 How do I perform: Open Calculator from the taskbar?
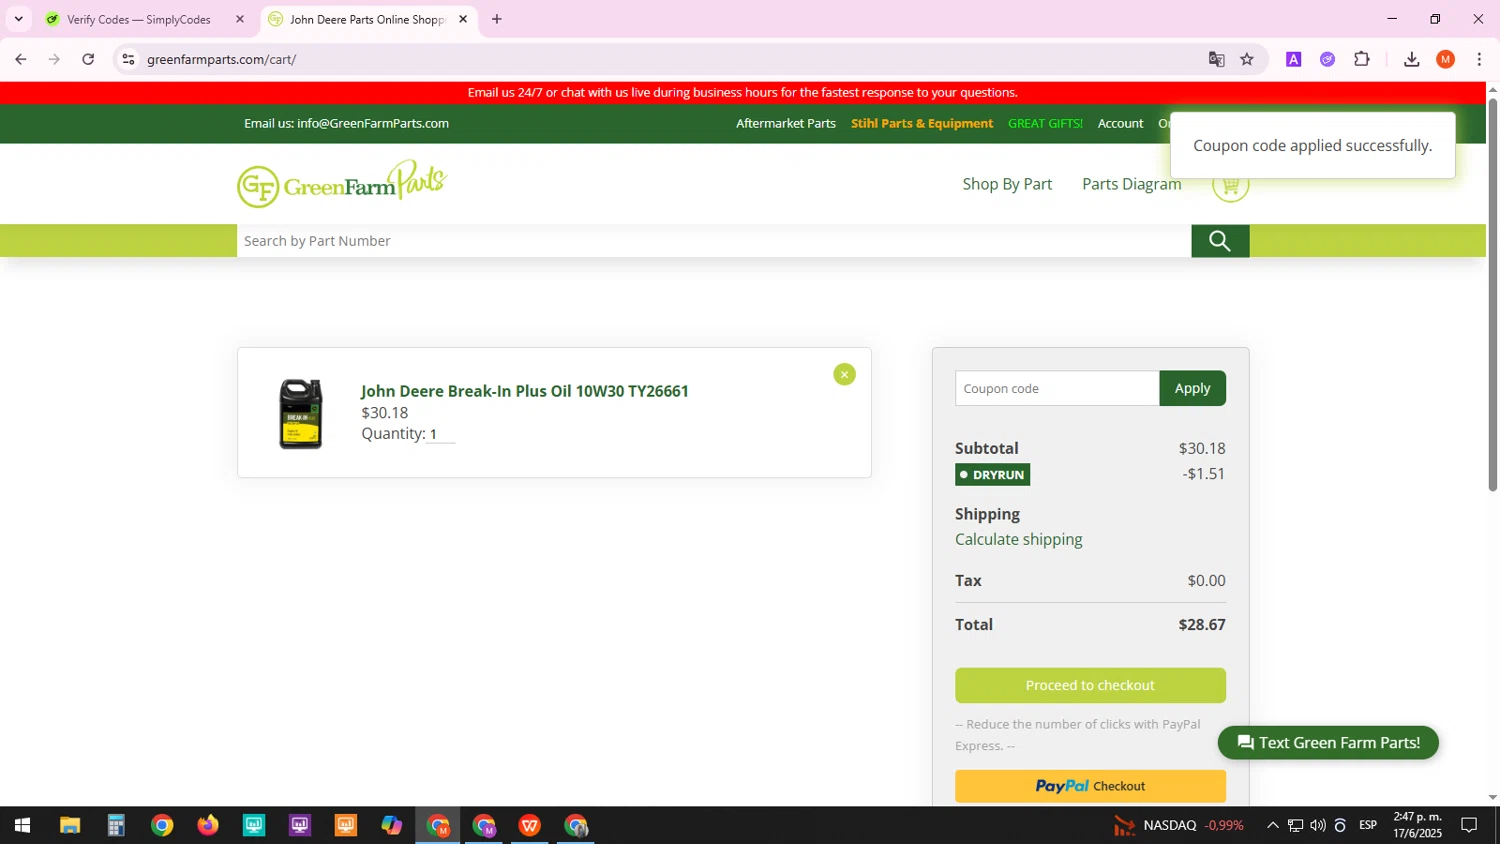click(x=116, y=825)
